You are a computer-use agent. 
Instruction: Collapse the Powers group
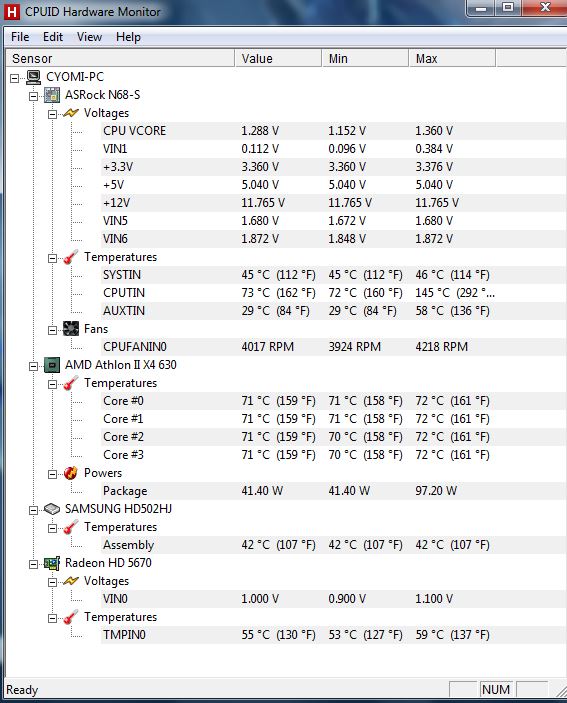(52, 474)
